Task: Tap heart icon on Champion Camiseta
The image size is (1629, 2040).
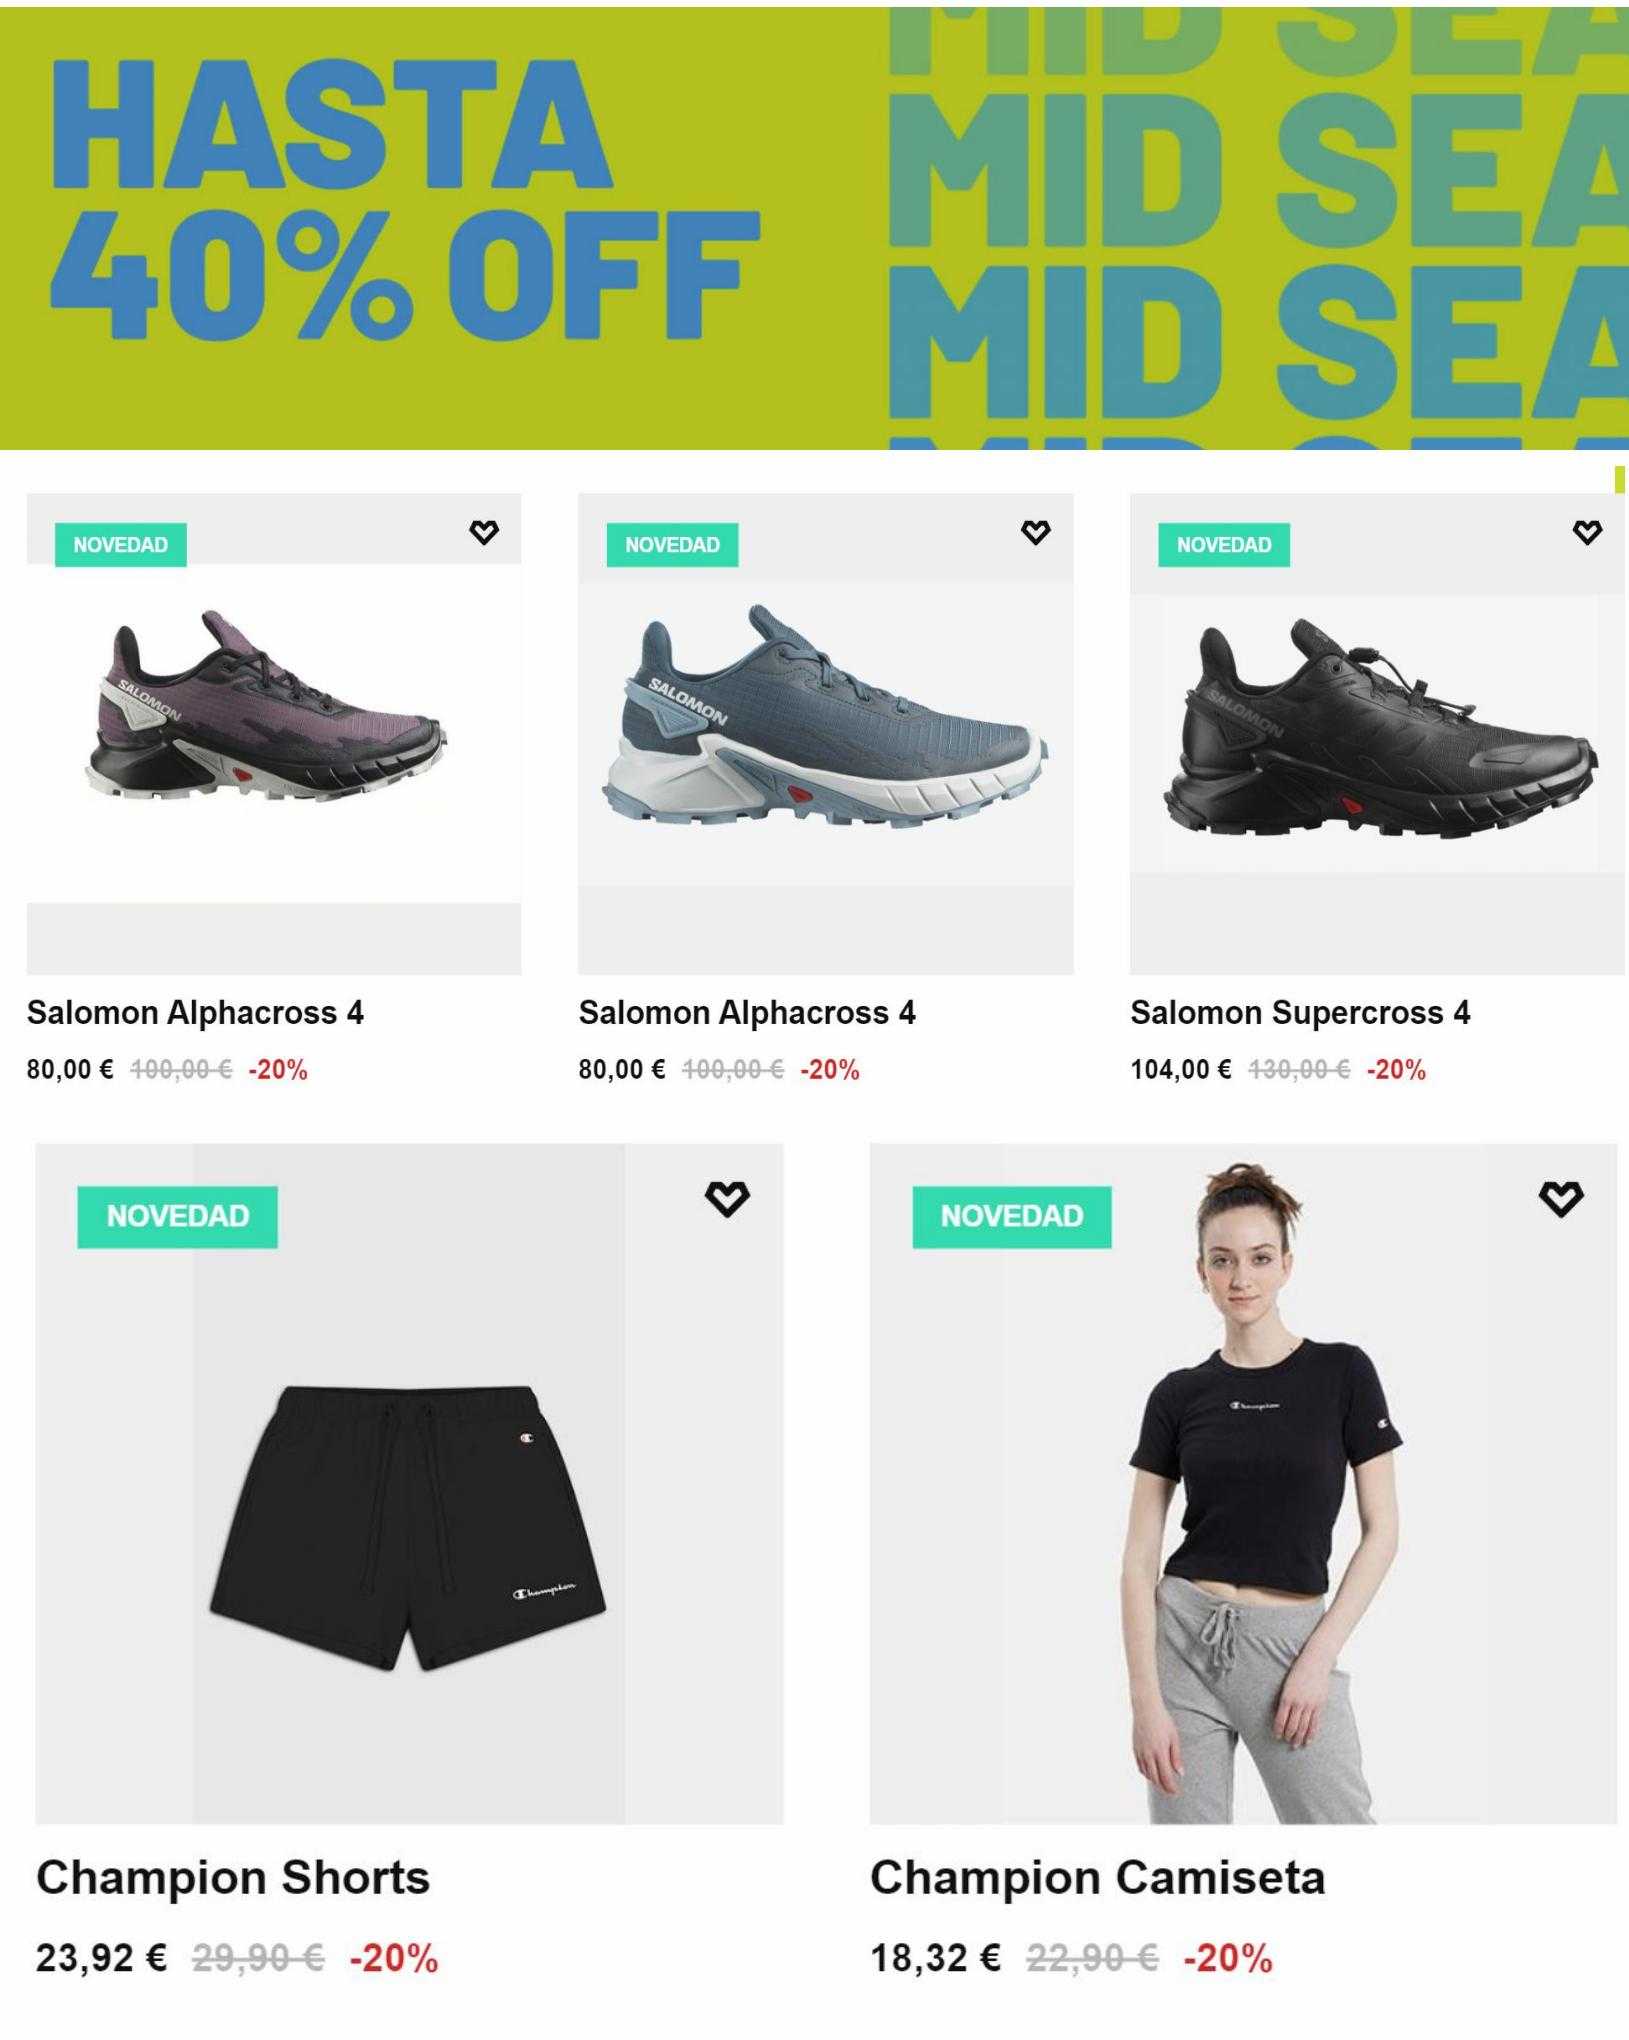Action: click(x=1561, y=1198)
